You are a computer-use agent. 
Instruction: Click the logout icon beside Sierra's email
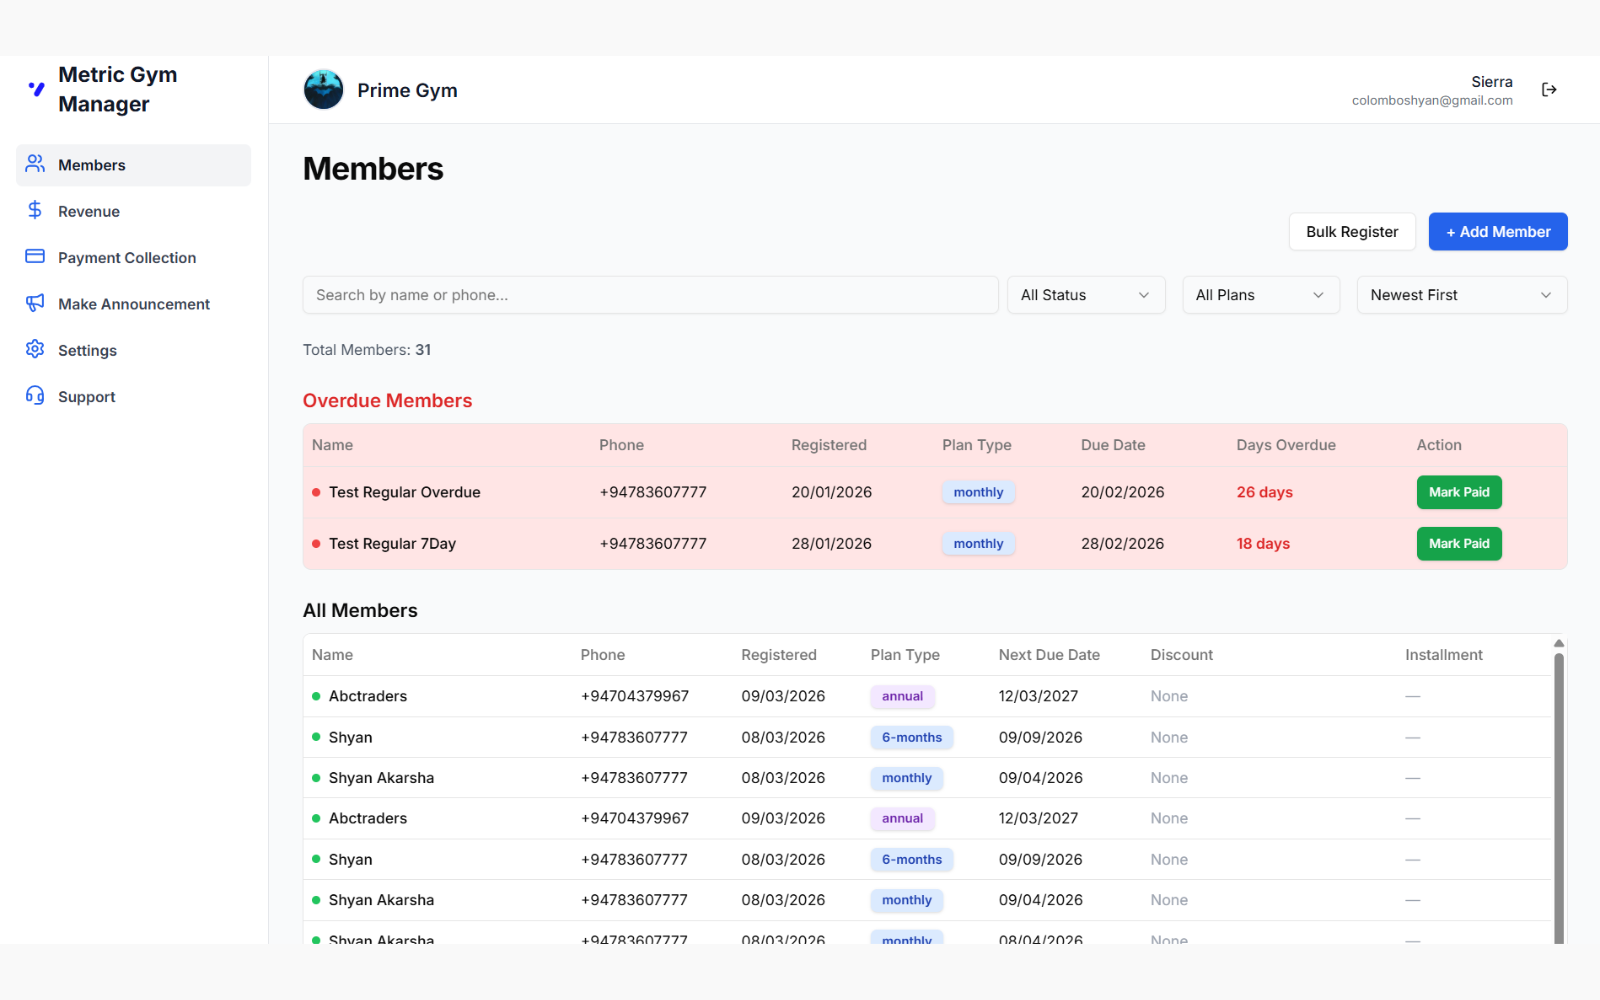click(x=1548, y=89)
